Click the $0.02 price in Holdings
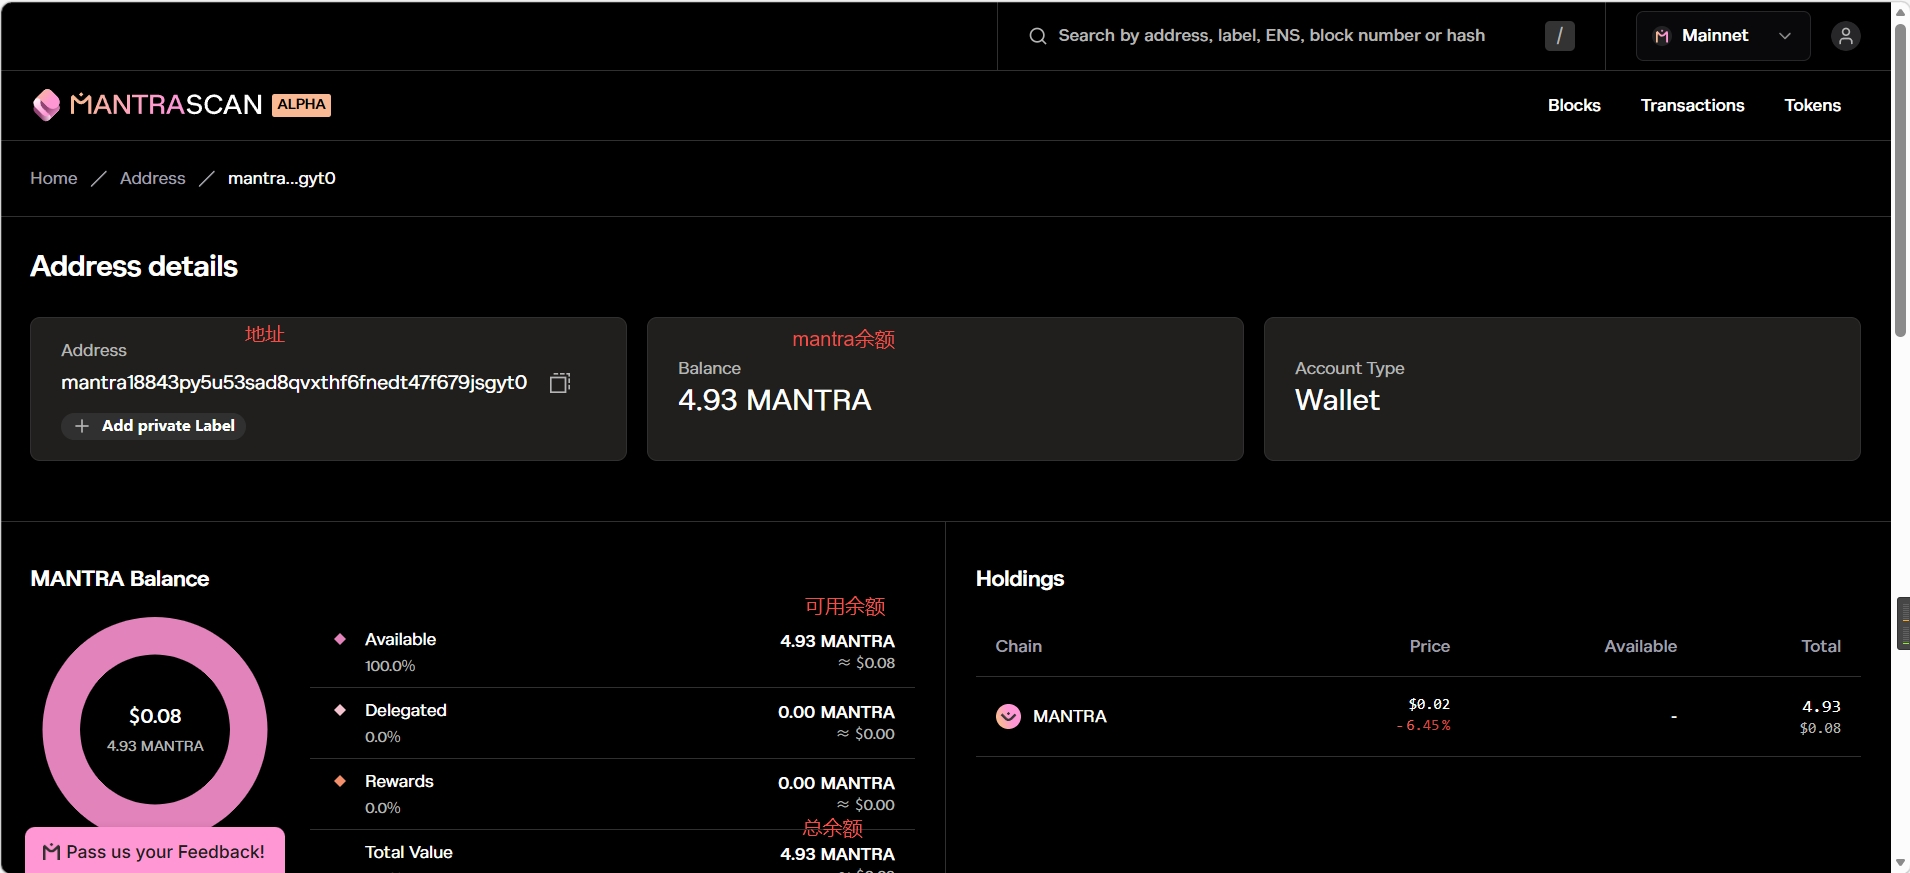 (1429, 704)
